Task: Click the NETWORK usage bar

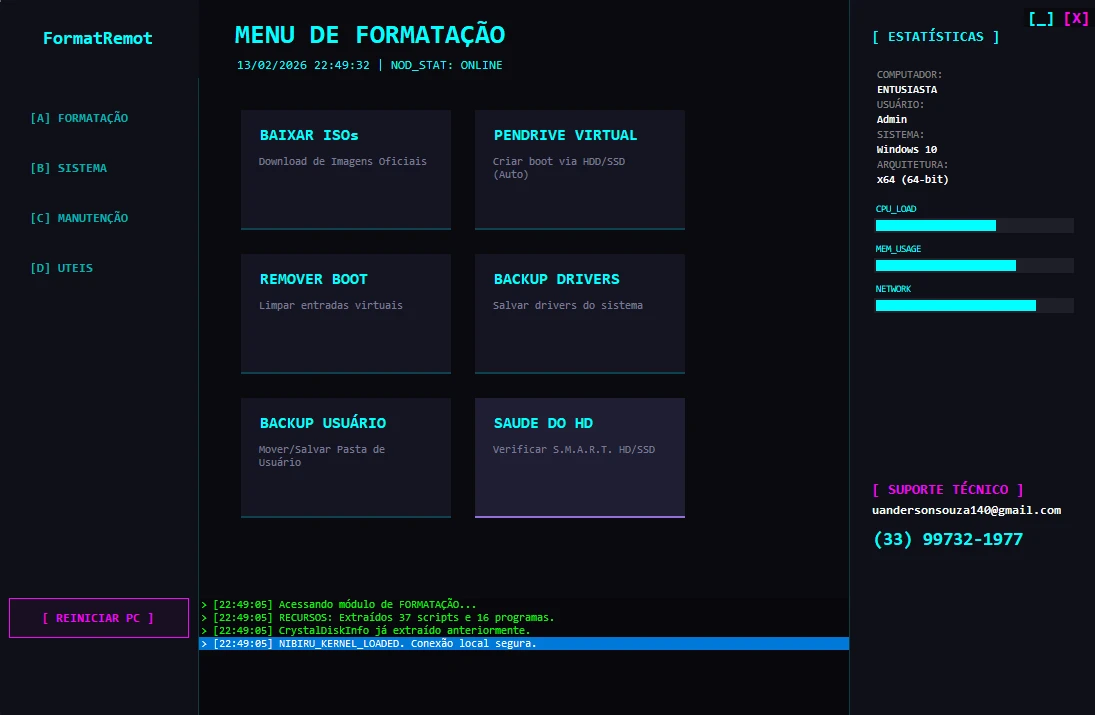Action: click(974, 305)
